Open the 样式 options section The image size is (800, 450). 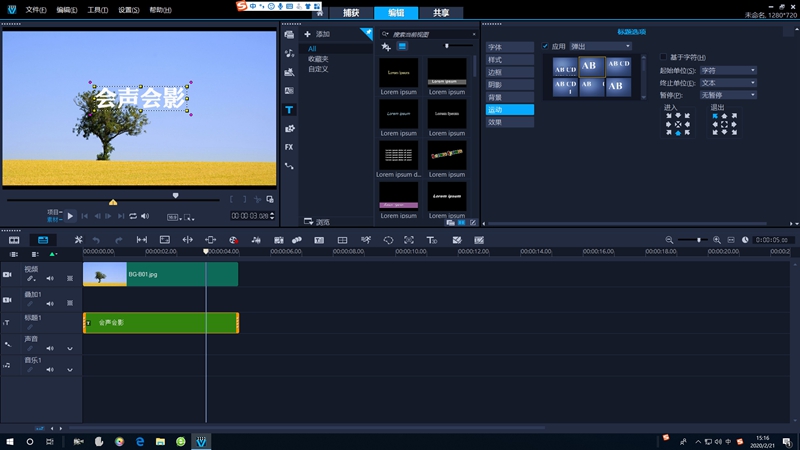[x=510, y=60]
